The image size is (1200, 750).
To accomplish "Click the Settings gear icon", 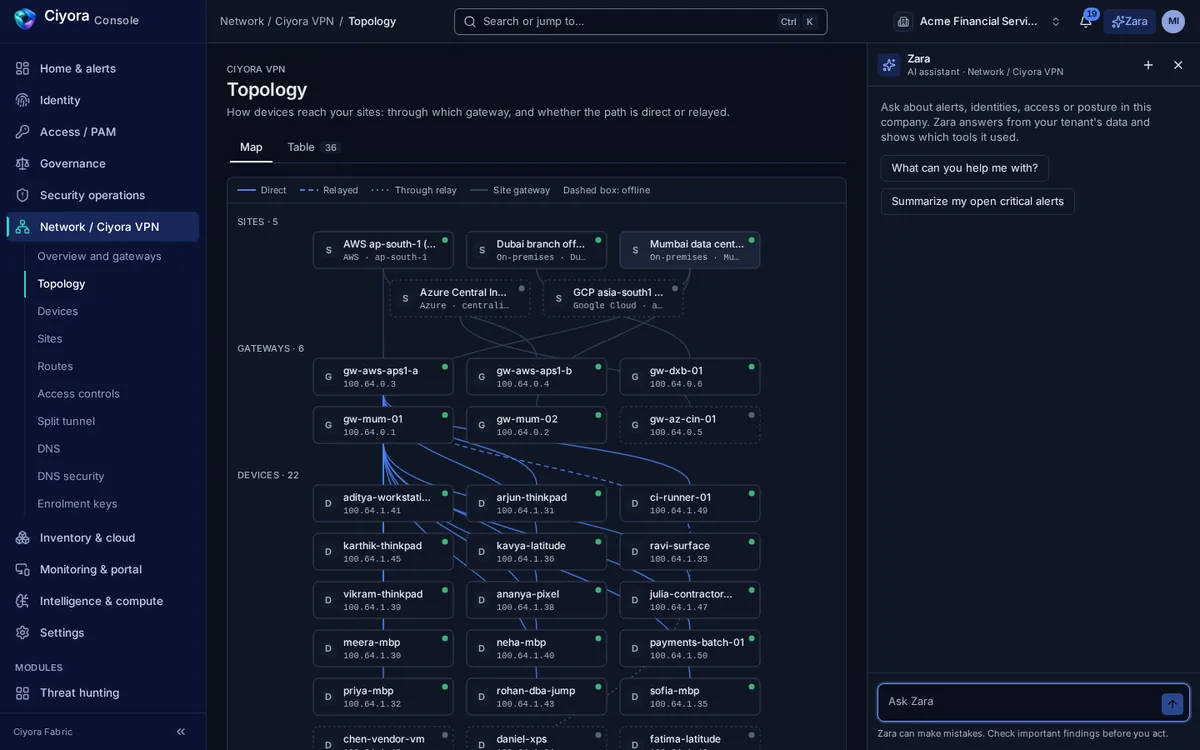I will [23, 633].
